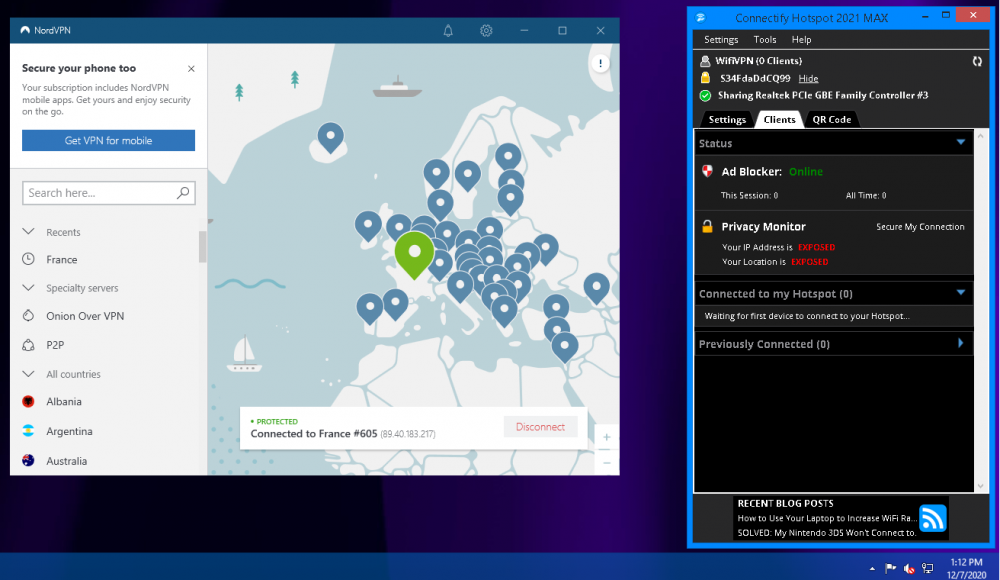Zoom in on the map
This screenshot has height=580, width=1000.
[x=606, y=437]
